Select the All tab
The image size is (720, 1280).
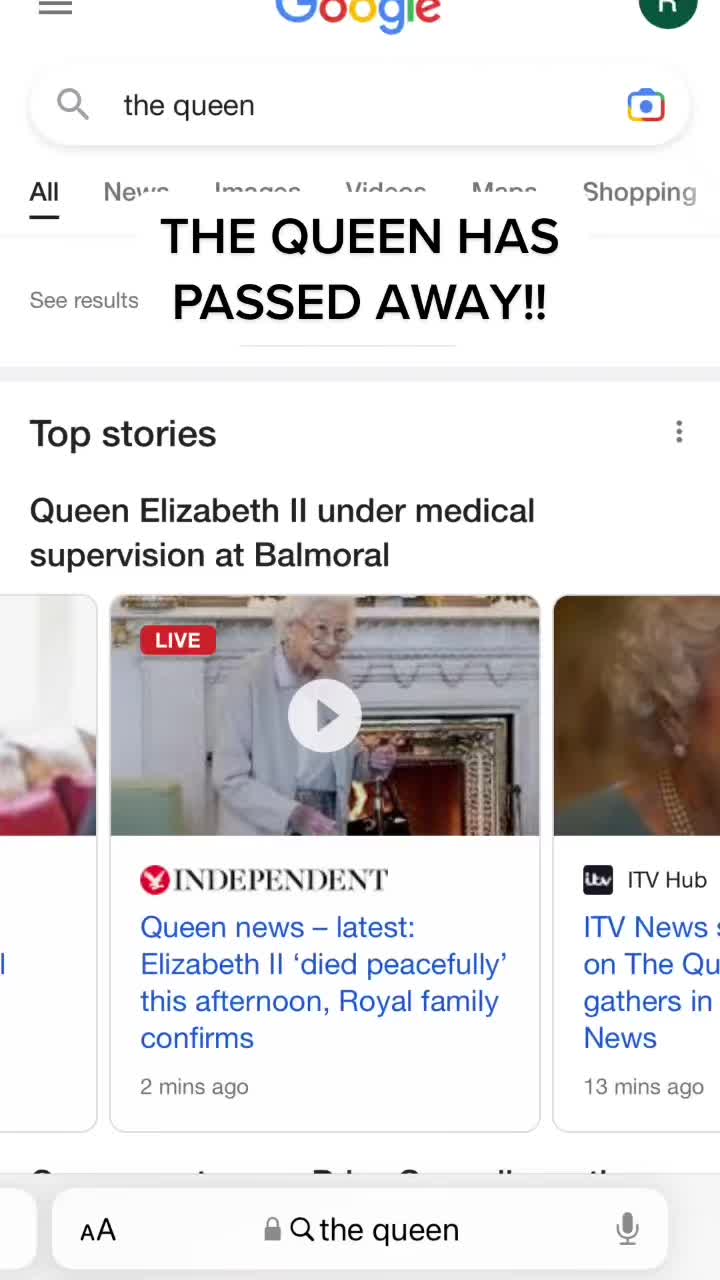pos(44,192)
